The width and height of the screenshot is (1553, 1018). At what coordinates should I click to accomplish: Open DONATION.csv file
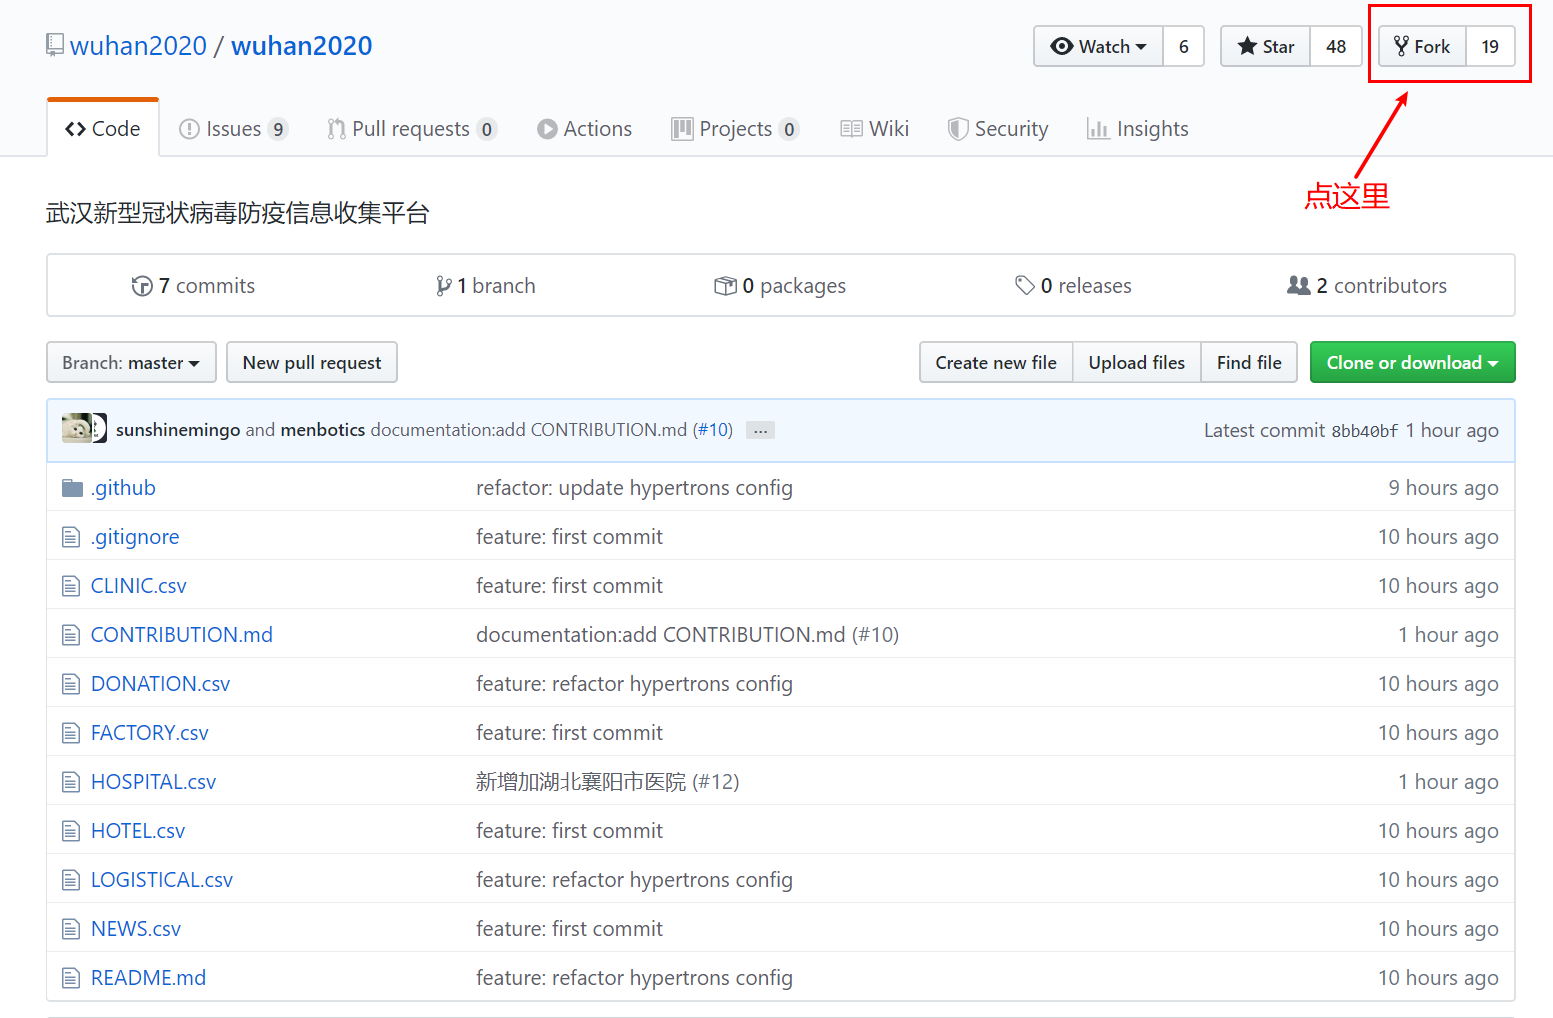click(x=160, y=684)
